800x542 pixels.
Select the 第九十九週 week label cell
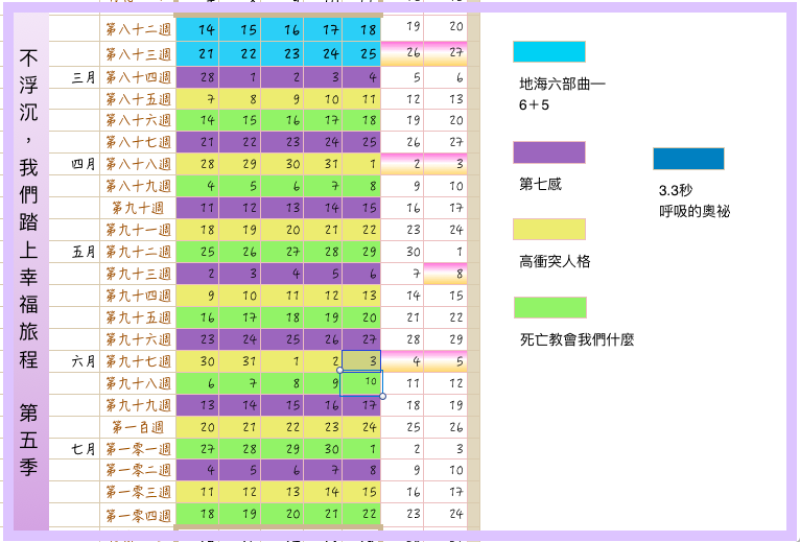tap(138, 405)
